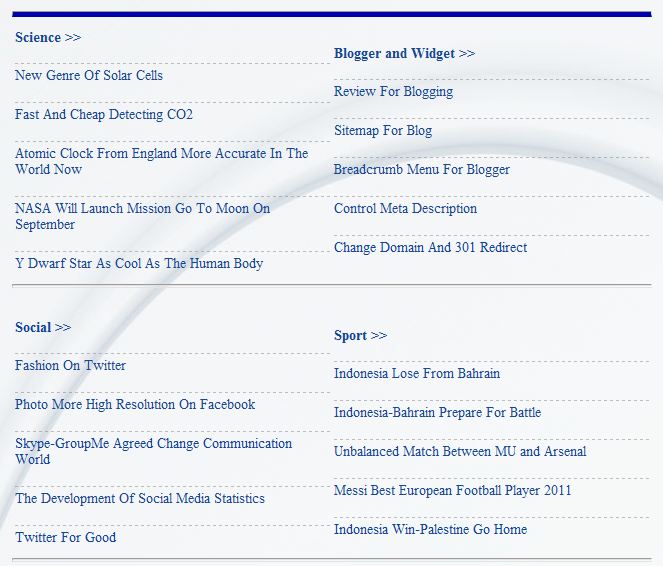This screenshot has width=663, height=566.
Task: Open Photo More High Resolution On Facebook
Action: (135, 405)
